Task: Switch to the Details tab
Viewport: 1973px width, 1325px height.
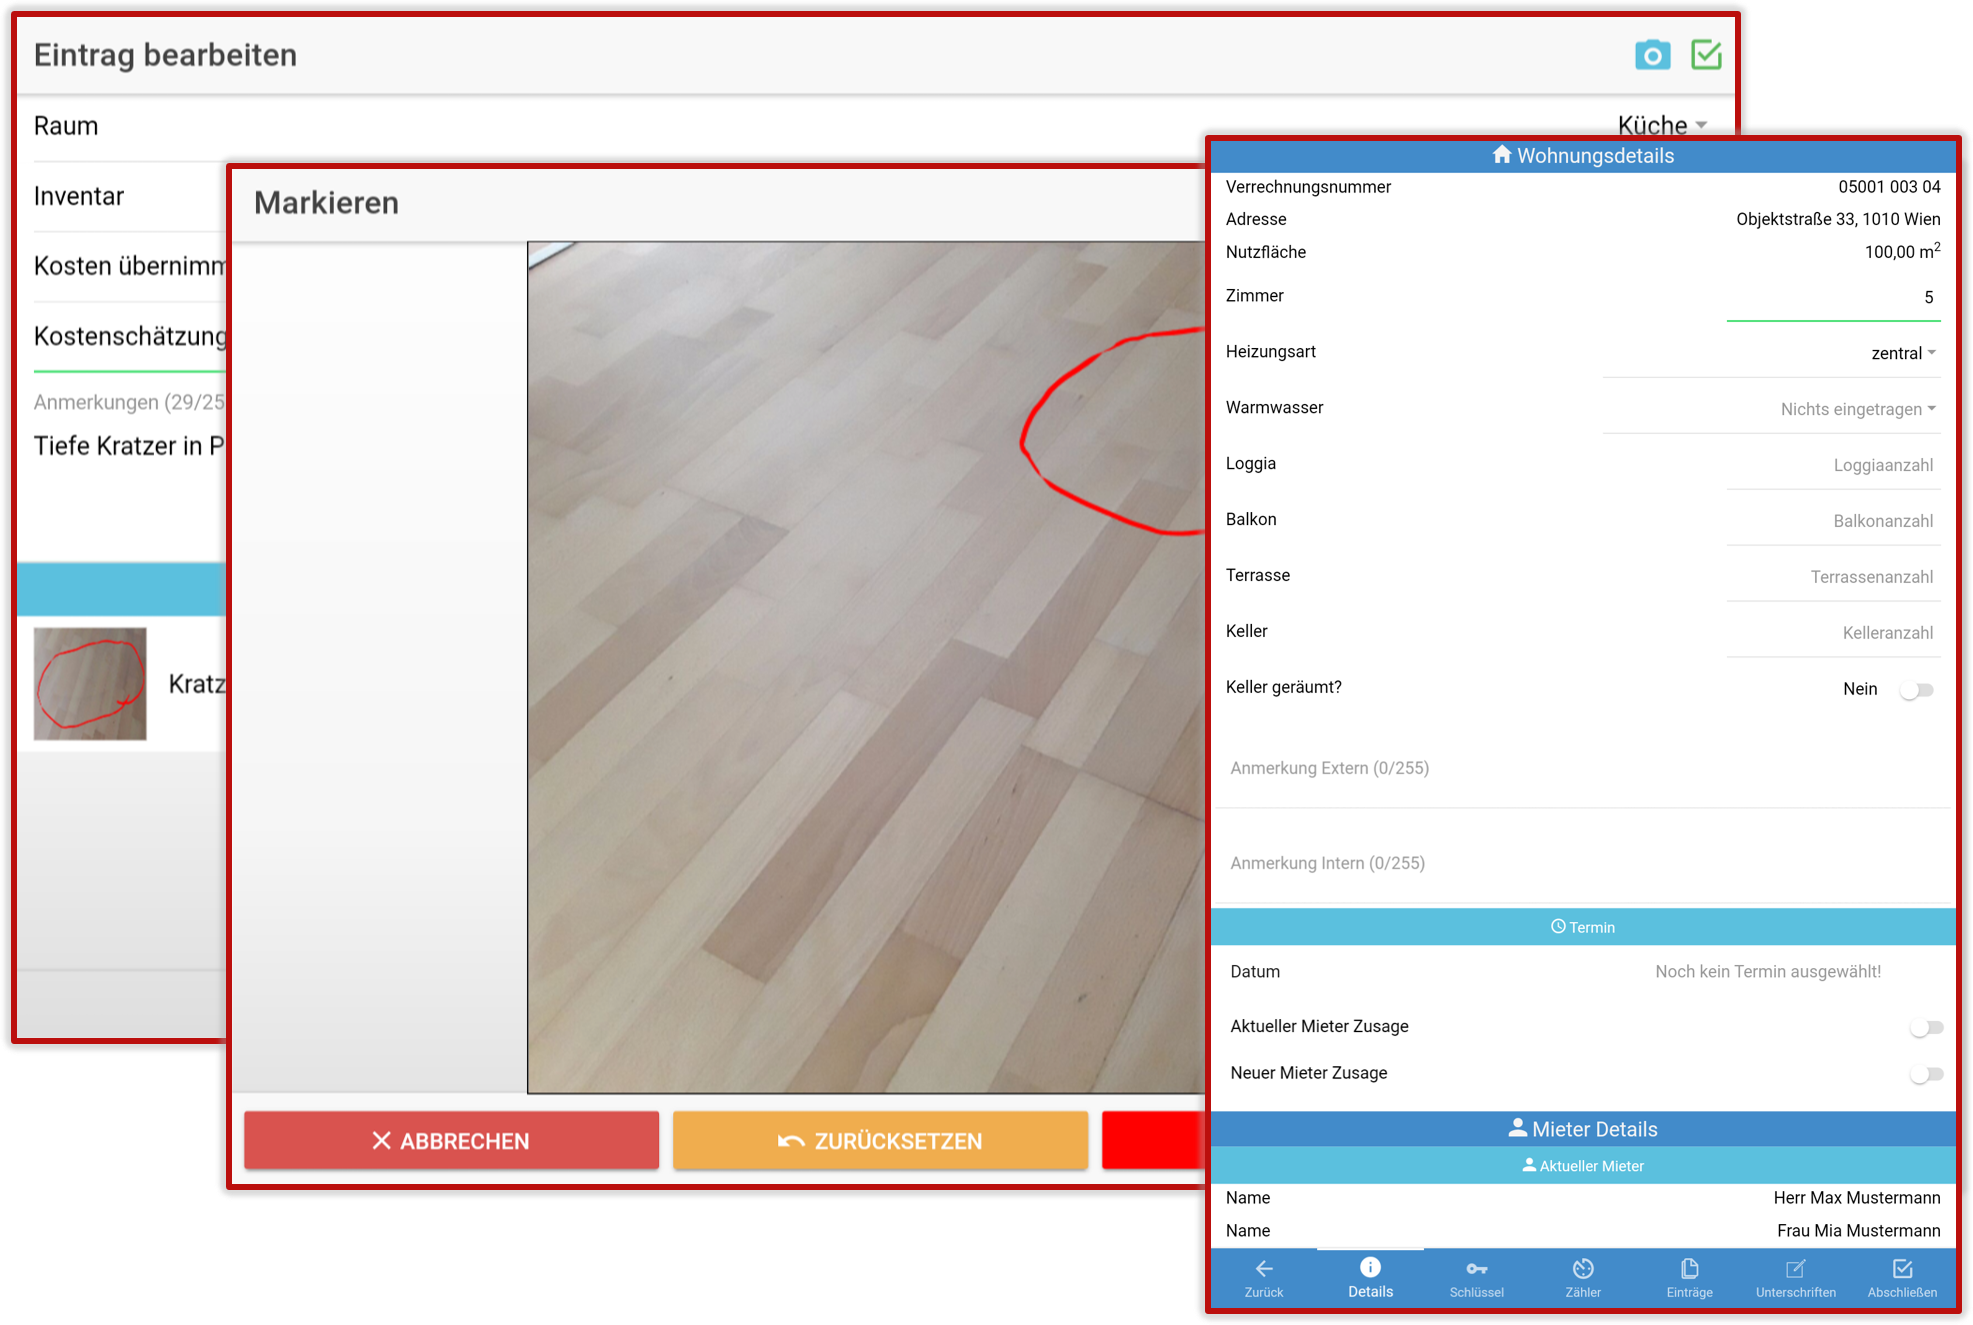Action: pos(1370,1278)
